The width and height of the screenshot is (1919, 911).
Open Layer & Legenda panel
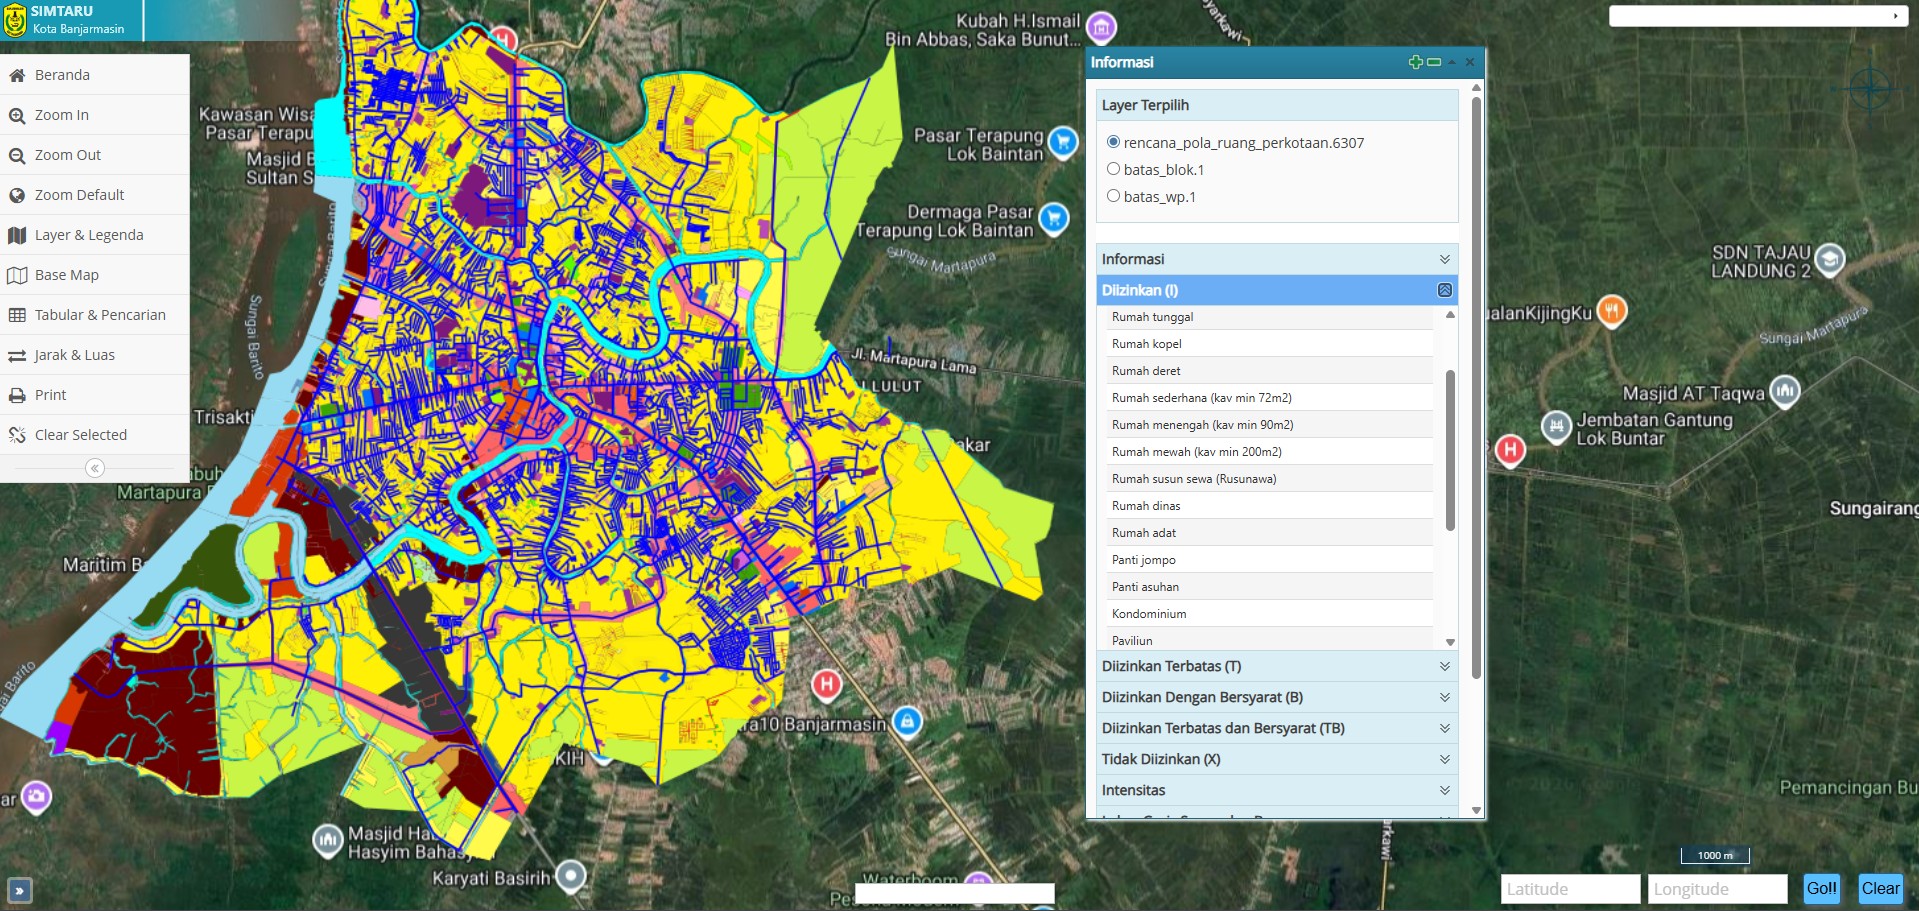pos(88,234)
